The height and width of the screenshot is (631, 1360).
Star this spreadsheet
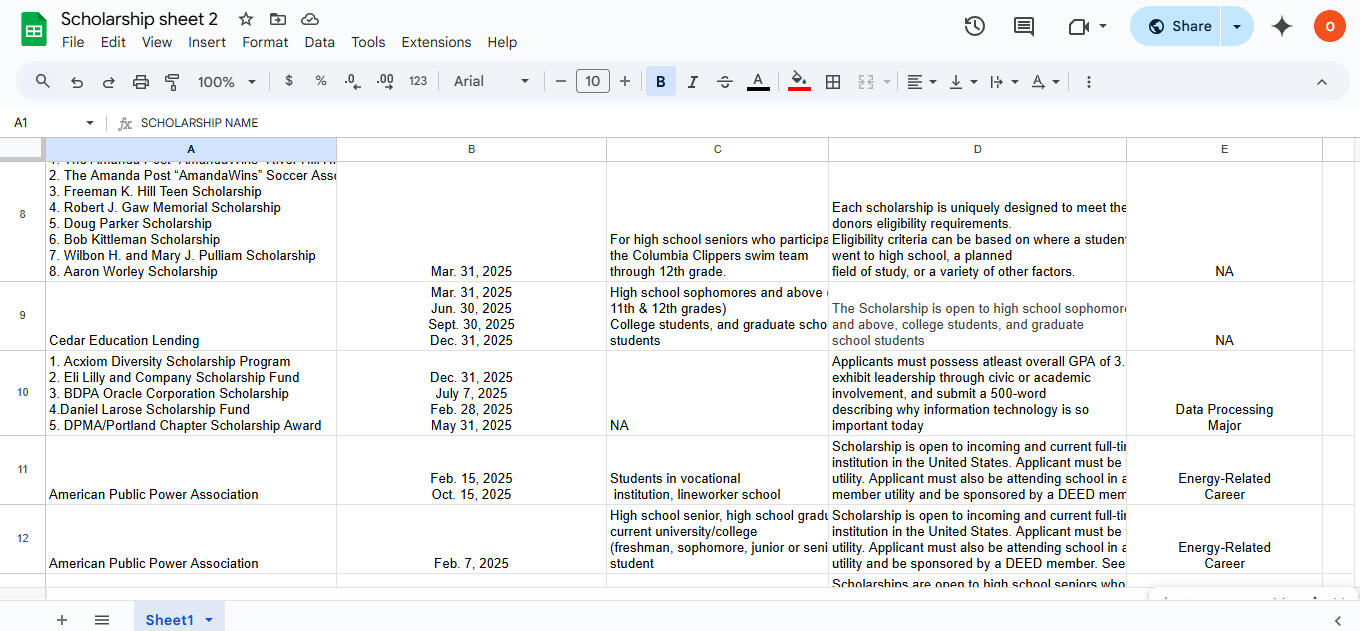click(x=246, y=19)
